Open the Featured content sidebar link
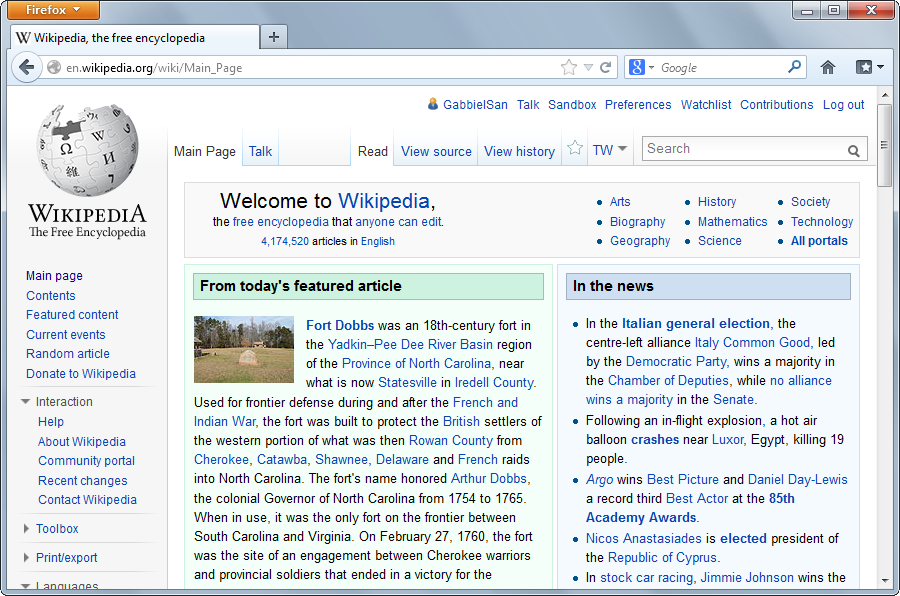 tap(72, 315)
